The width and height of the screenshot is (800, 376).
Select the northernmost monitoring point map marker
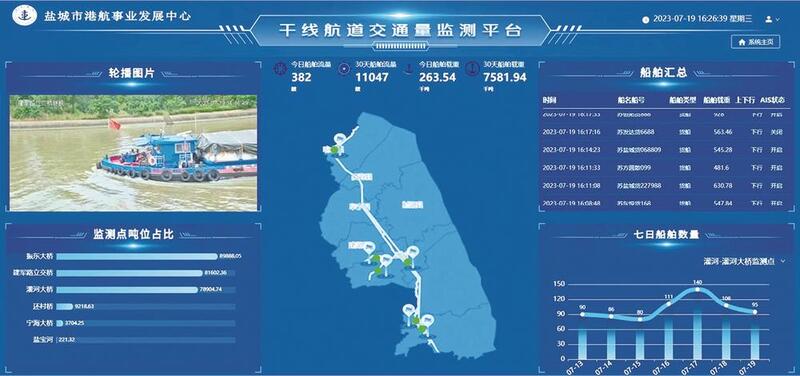pos(340,139)
